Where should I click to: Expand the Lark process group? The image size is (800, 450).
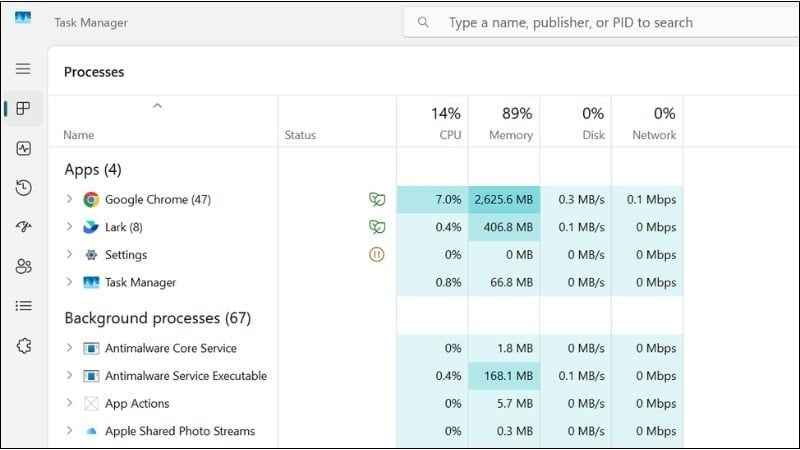(69, 227)
